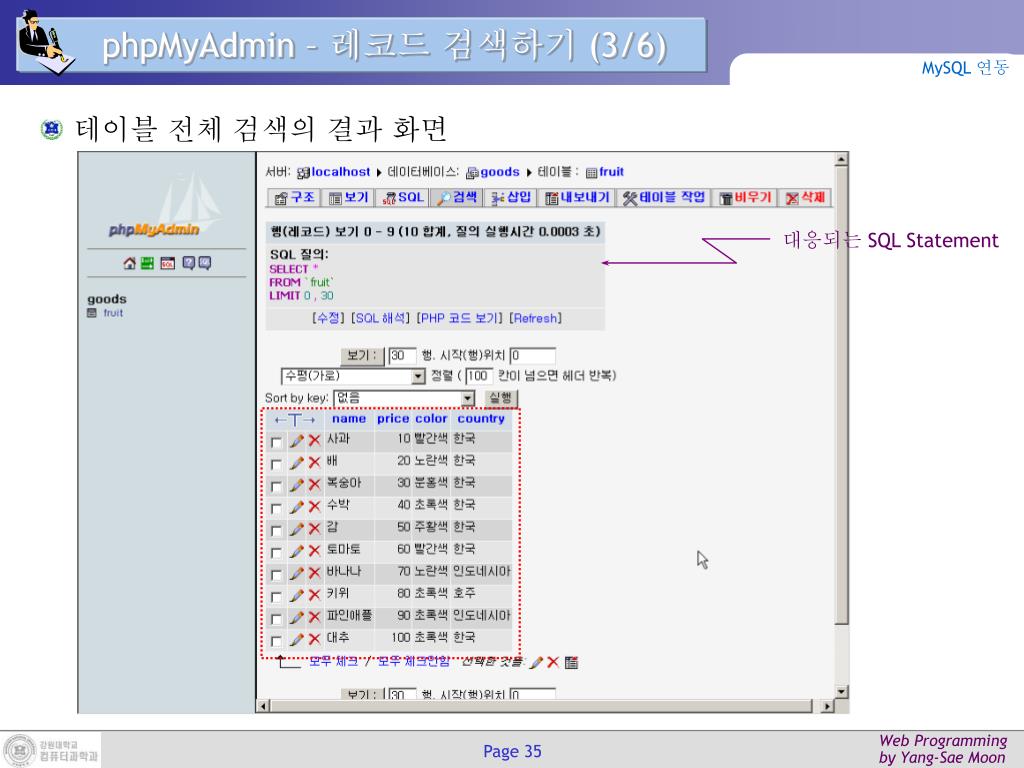Edit the 감 row with pencil icon
Viewport: 1024px width, 768px height.
point(296,529)
